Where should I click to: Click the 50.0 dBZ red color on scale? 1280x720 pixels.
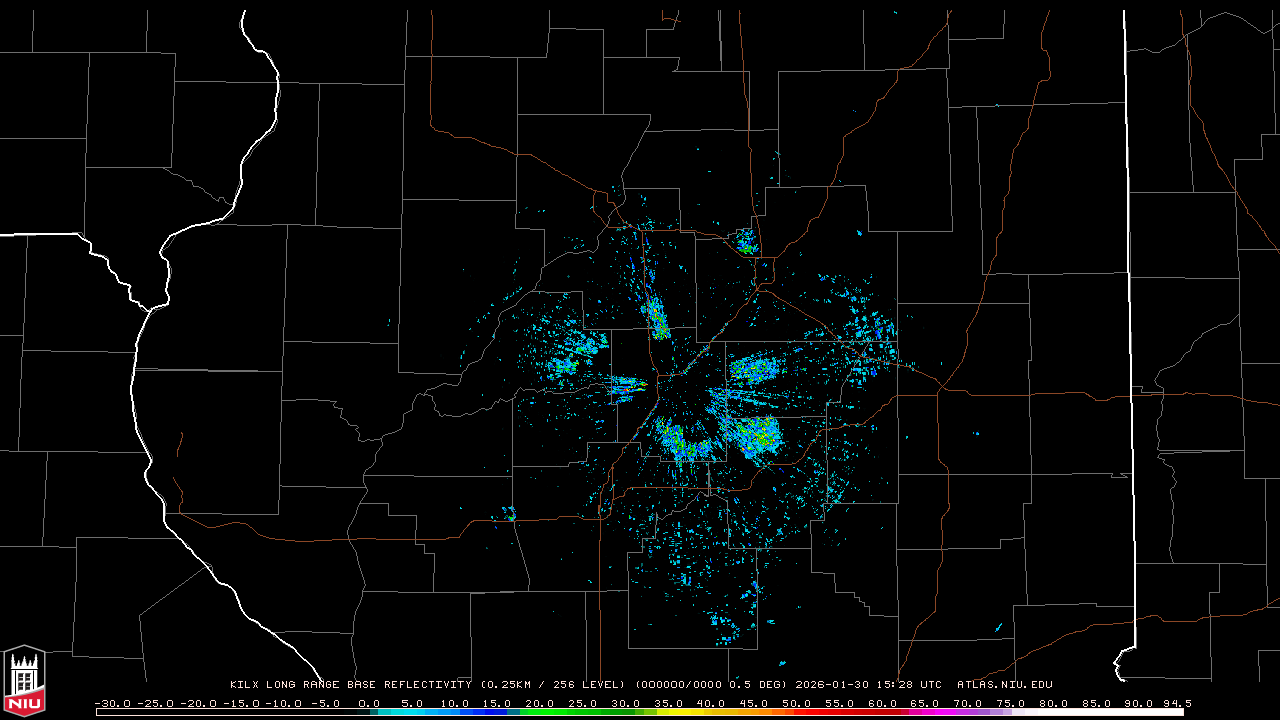(797, 712)
